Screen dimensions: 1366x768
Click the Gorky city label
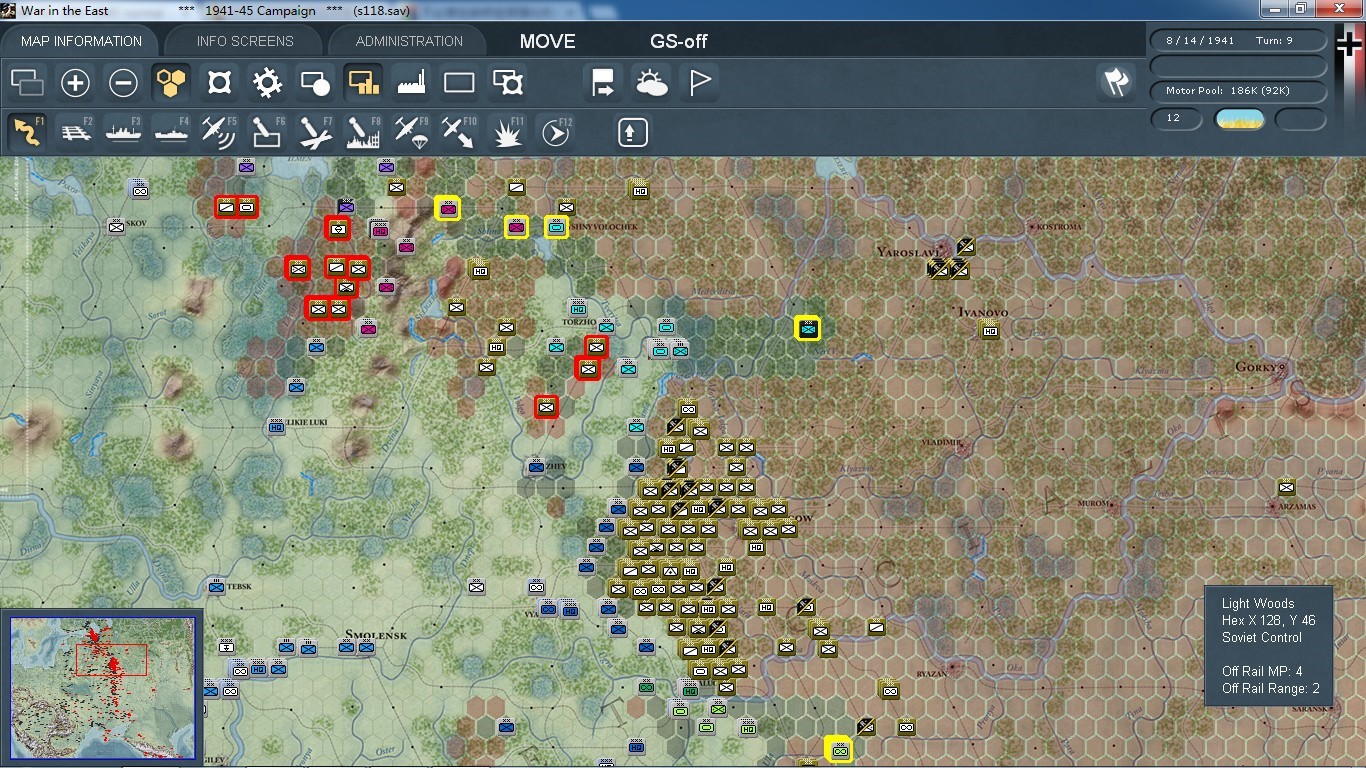click(1258, 367)
